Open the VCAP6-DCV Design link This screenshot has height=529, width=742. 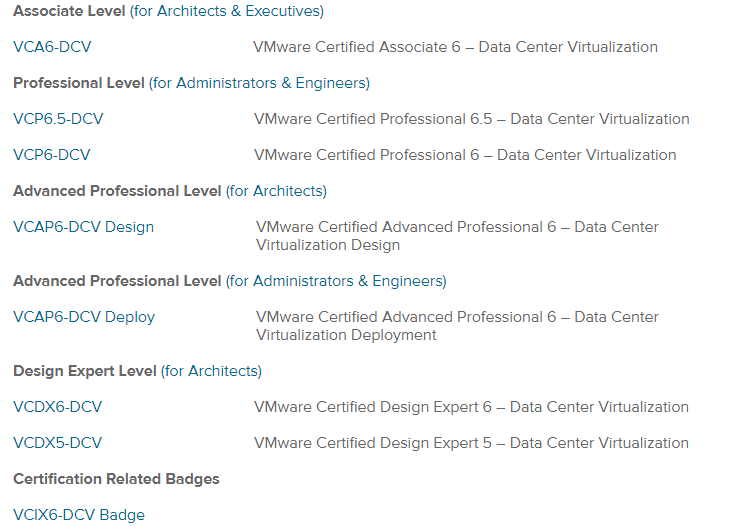(x=84, y=227)
